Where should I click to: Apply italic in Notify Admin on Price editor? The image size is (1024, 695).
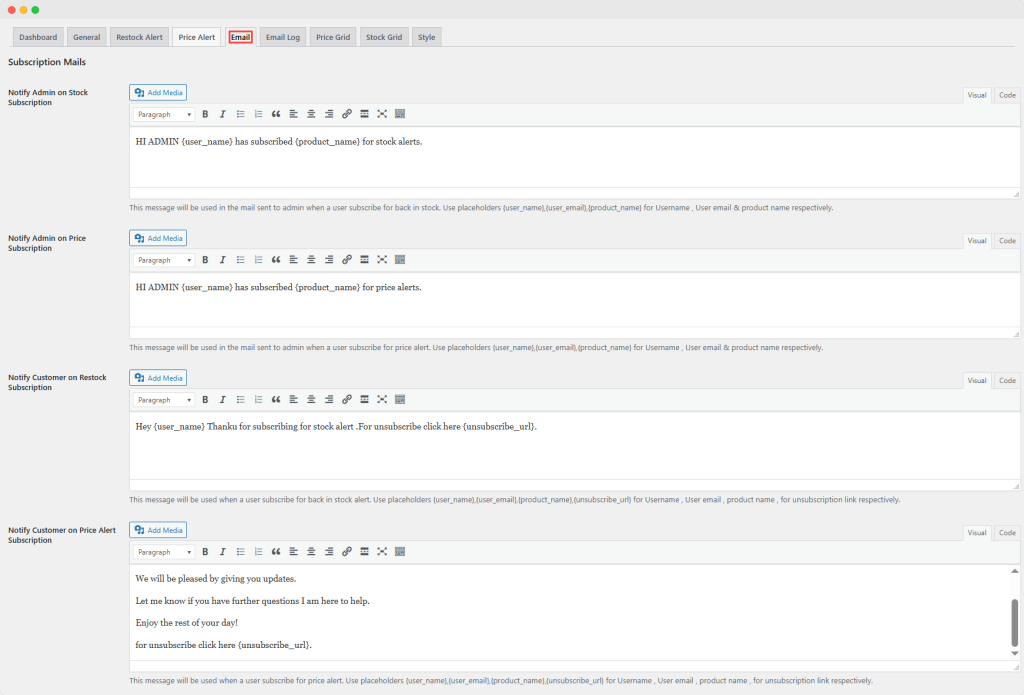click(223, 260)
